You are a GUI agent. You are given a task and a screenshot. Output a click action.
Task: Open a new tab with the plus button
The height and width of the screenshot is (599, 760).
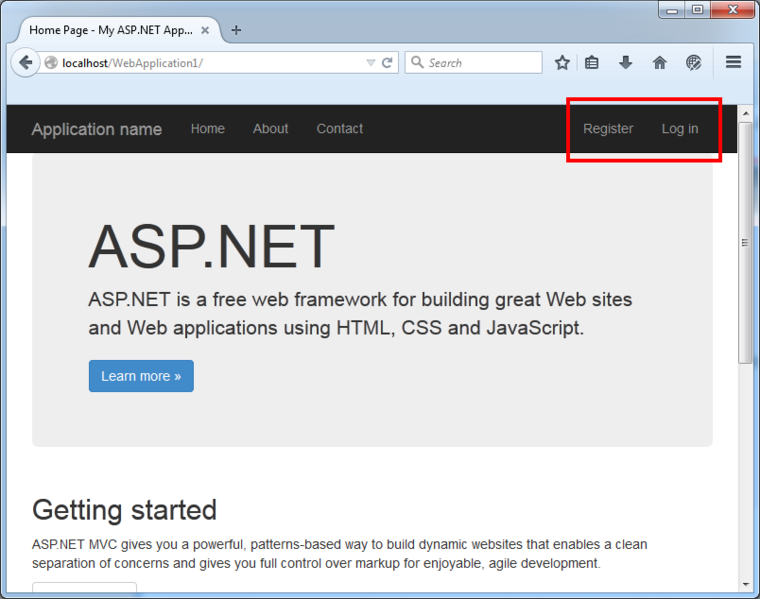point(236,30)
